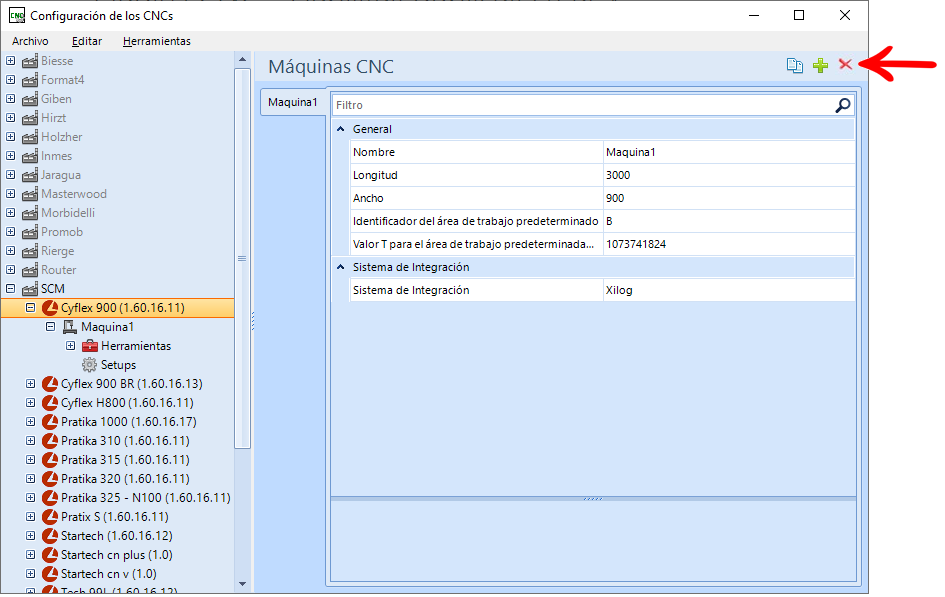The height and width of the screenshot is (597, 945).
Task: Click the Filtro input field
Action: click(582, 105)
